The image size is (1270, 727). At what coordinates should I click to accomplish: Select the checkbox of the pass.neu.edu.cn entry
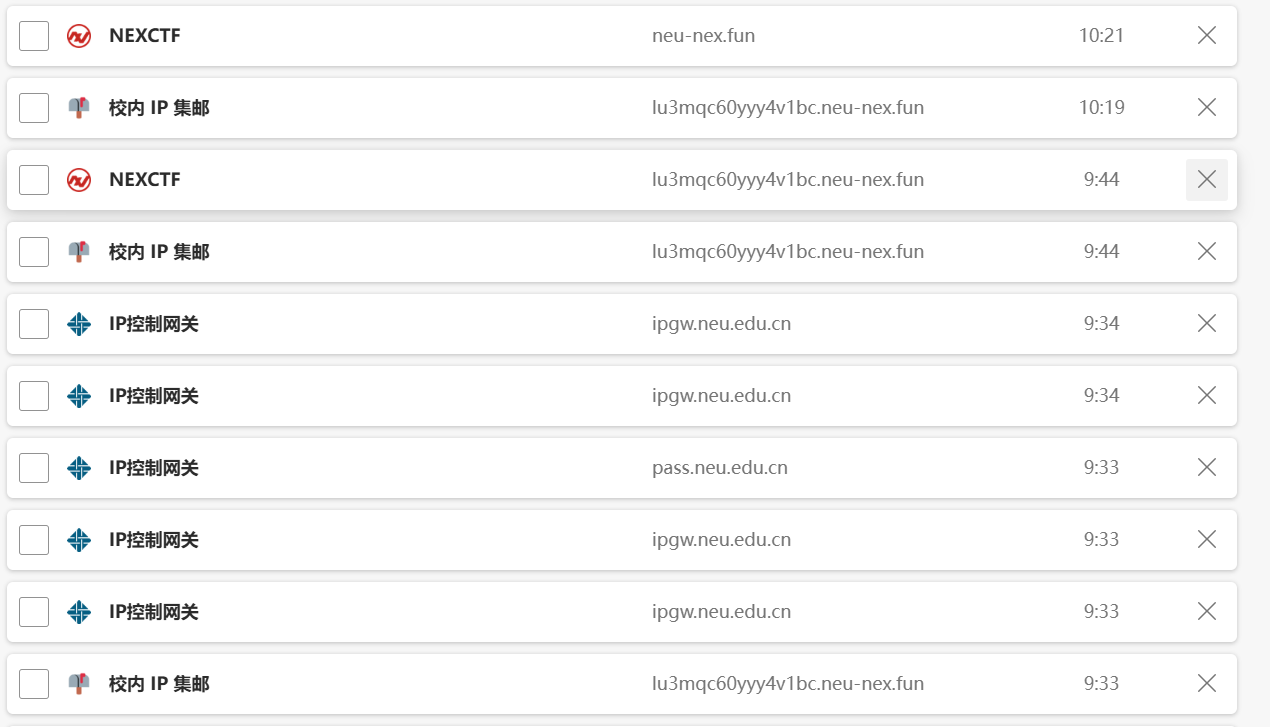(34, 468)
